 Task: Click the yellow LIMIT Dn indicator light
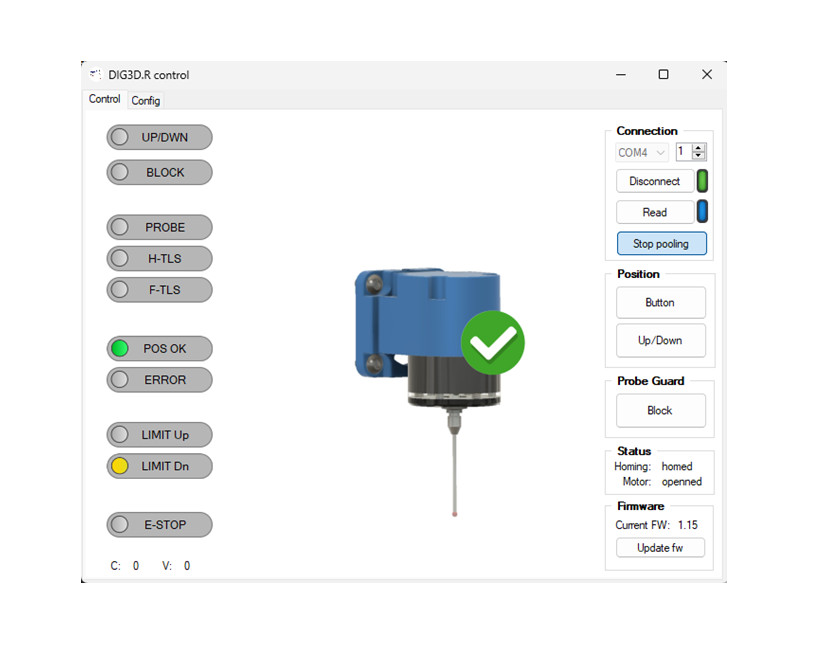(x=120, y=466)
